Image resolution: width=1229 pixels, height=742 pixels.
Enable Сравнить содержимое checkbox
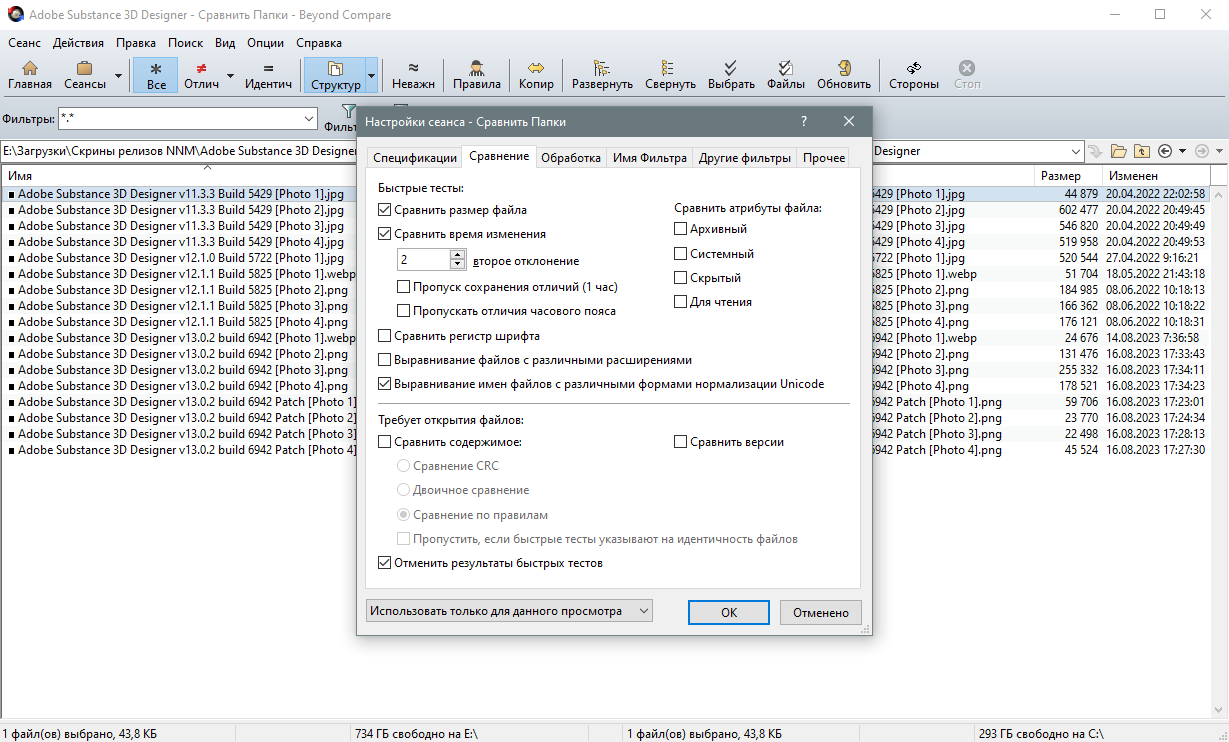(385, 442)
